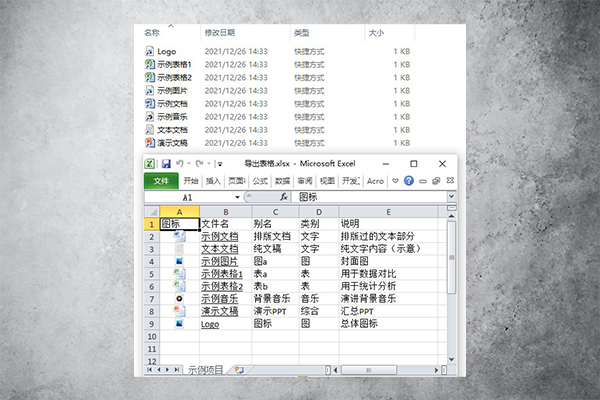This screenshot has height=400, width=600.
Task: Select column A header
Action: [179, 212]
